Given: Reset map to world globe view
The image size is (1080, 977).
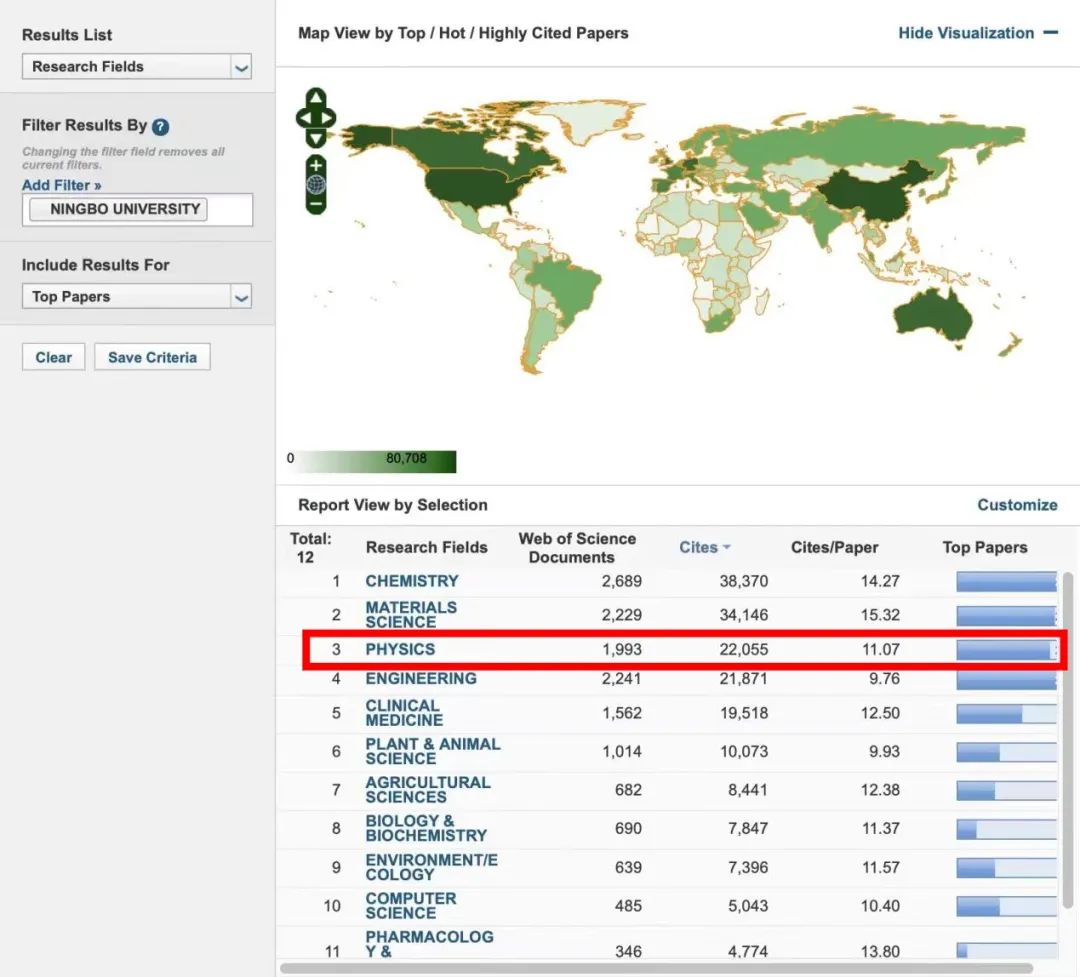Looking at the screenshot, I should point(316,184).
